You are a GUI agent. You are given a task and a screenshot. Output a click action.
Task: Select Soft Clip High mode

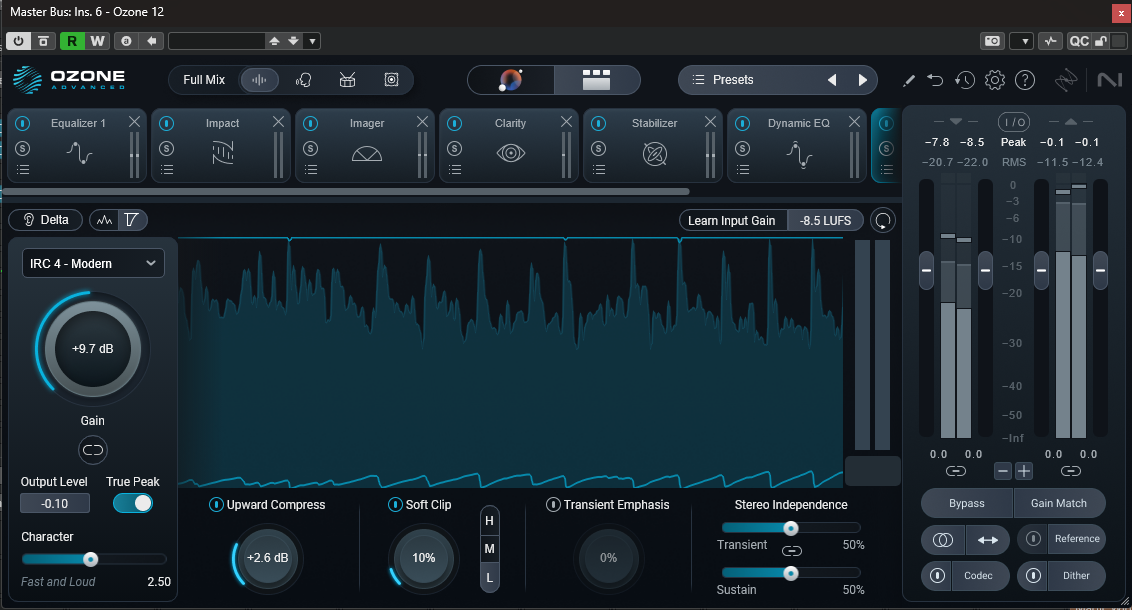point(489,520)
